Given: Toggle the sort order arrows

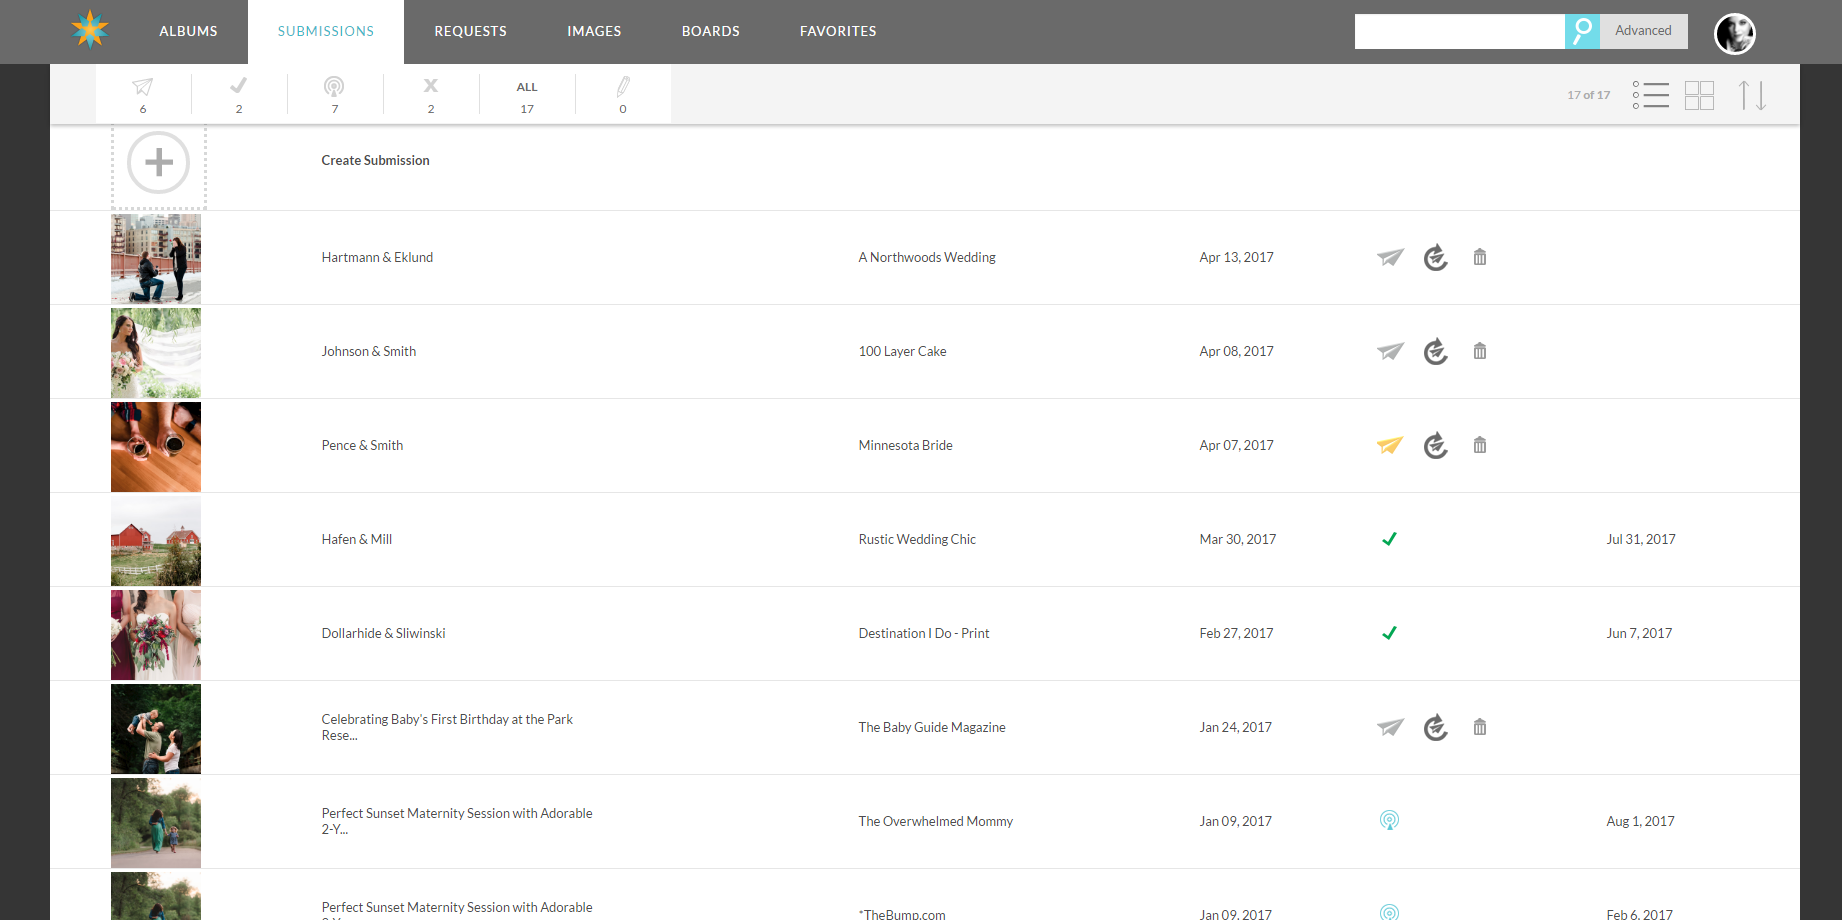Looking at the screenshot, I should (x=1752, y=95).
